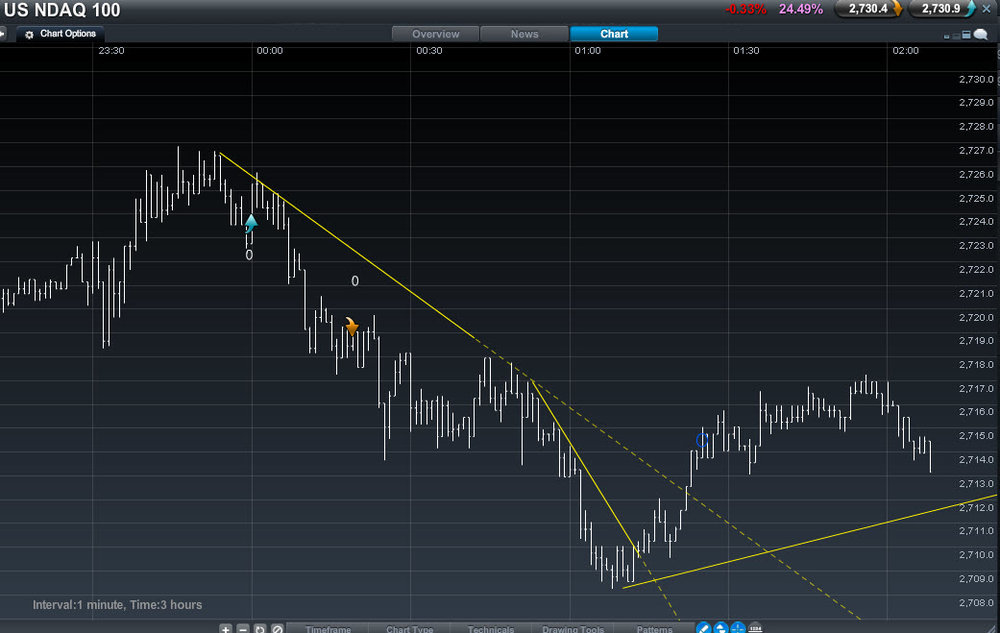Viewport: 1000px width, 633px height.
Task: Select the long solid yellow downtrend line
Action: point(346,245)
